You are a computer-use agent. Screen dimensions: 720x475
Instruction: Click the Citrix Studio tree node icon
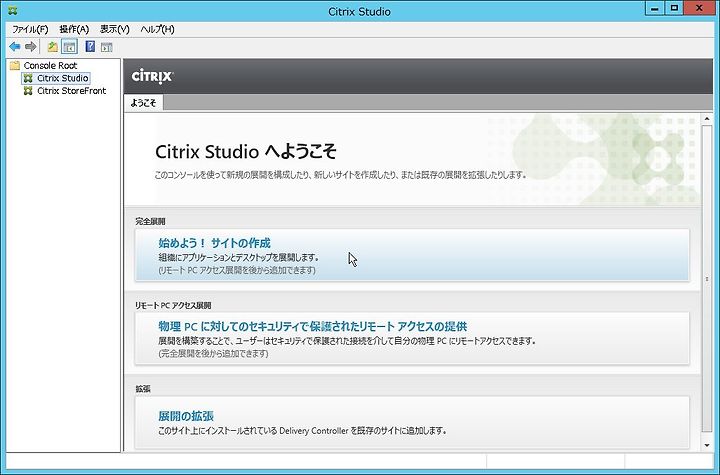pos(28,78)
